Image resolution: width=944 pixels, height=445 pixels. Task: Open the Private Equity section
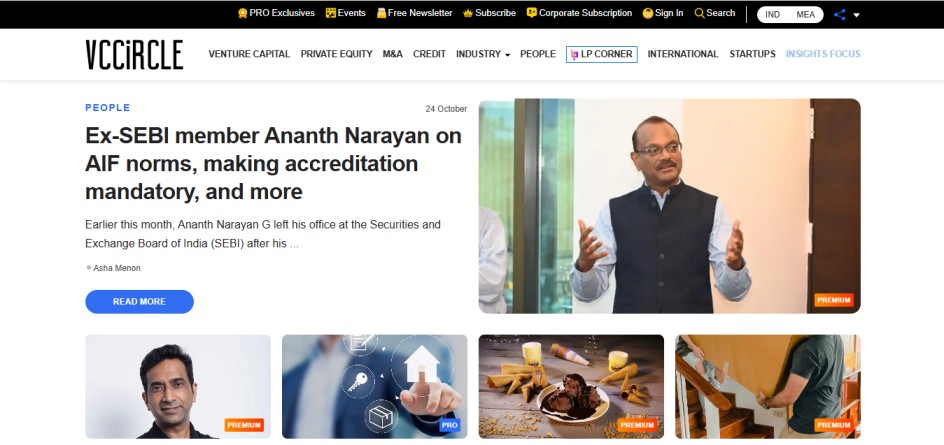[337, 54]
